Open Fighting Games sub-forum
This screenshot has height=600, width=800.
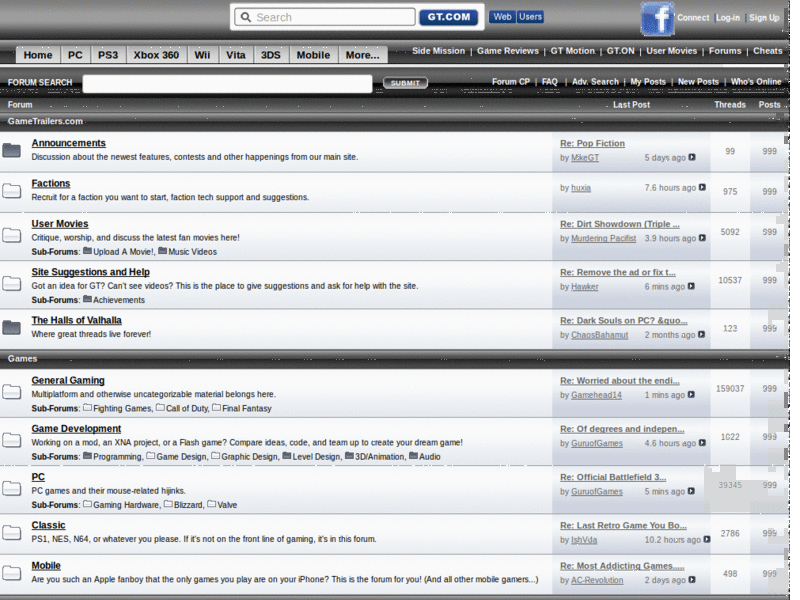pos(122,408)
